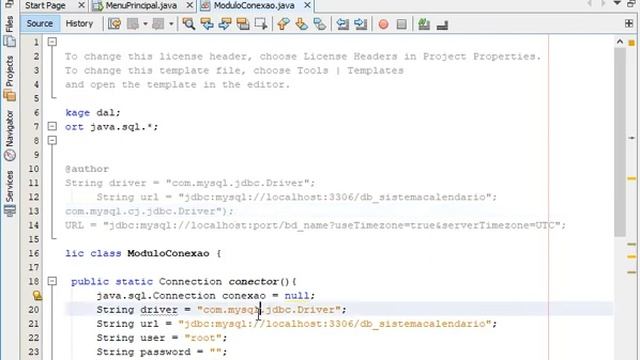Click the @author tag on line 10

click(87, 169)
